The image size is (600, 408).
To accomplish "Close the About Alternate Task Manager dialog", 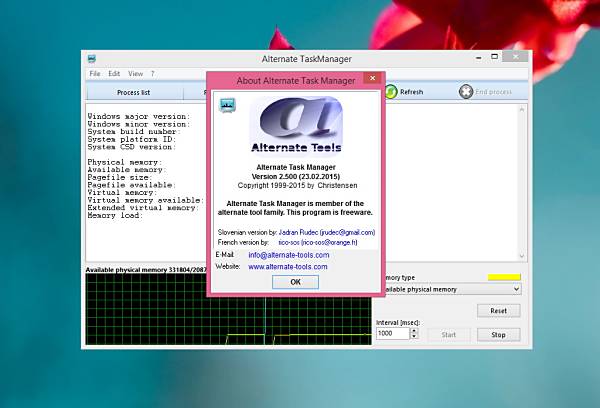I will tap(372, 78).
